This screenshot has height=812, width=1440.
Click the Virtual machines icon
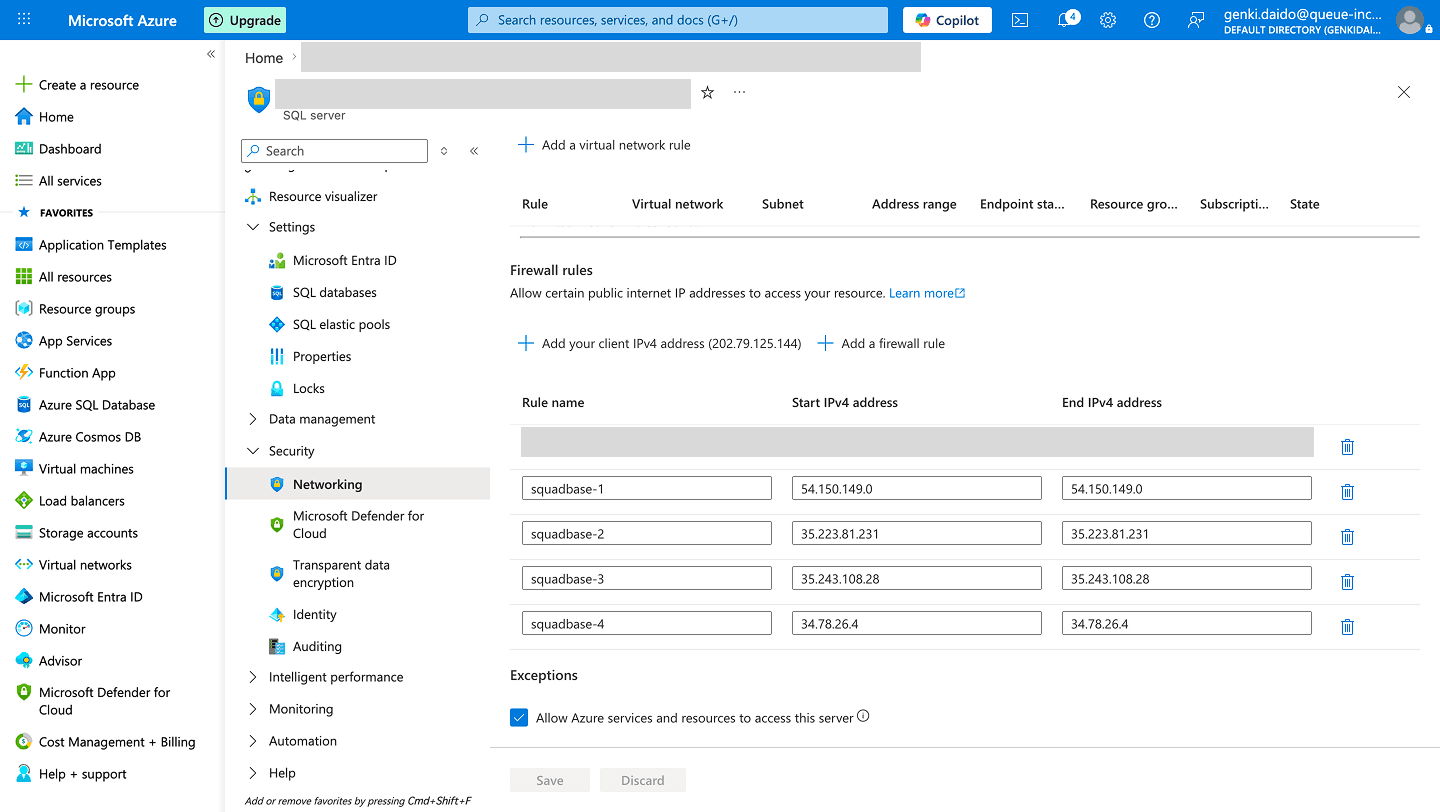(x=24, y=469)
